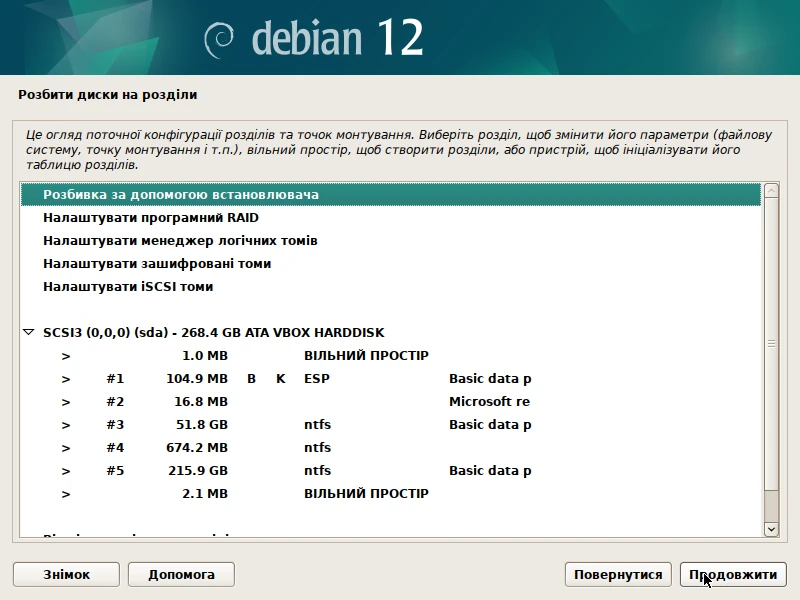Proceed with the Продовжити button
This screenshot has width=800, height=600.
(x=733, y=574)
